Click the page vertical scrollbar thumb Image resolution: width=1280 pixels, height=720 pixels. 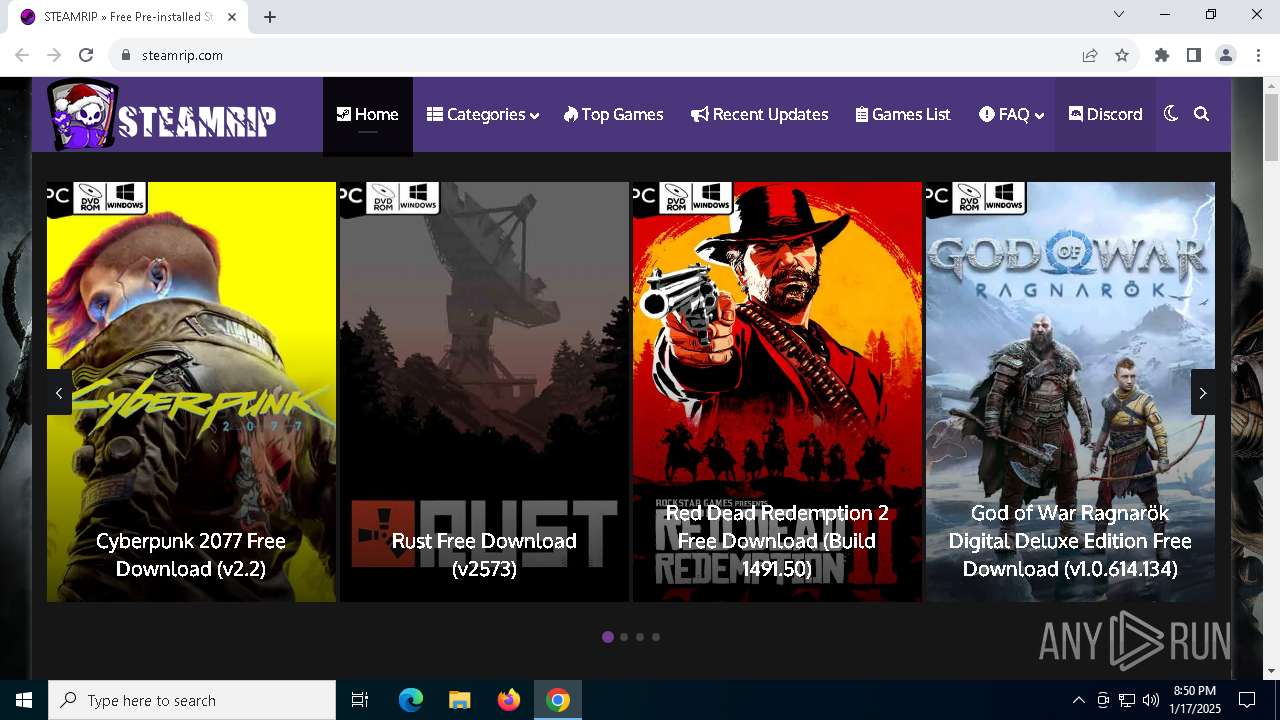coord(1271,127)
